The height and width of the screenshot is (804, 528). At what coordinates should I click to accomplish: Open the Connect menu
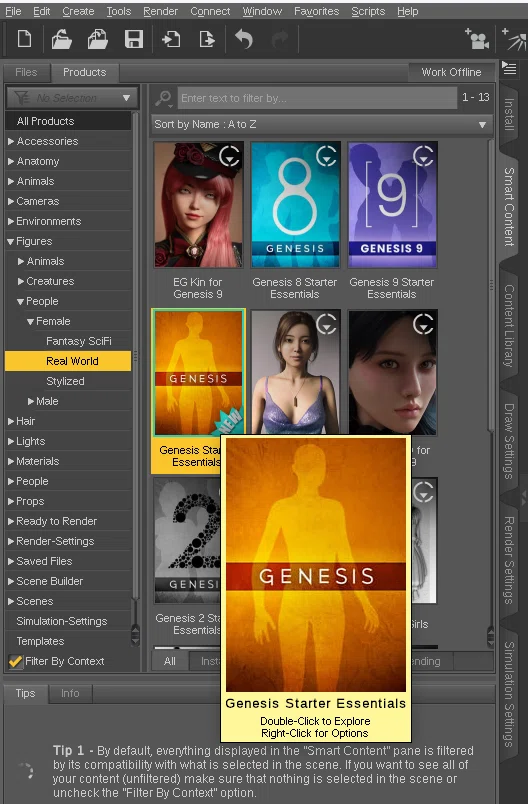(x=210, y=11)
